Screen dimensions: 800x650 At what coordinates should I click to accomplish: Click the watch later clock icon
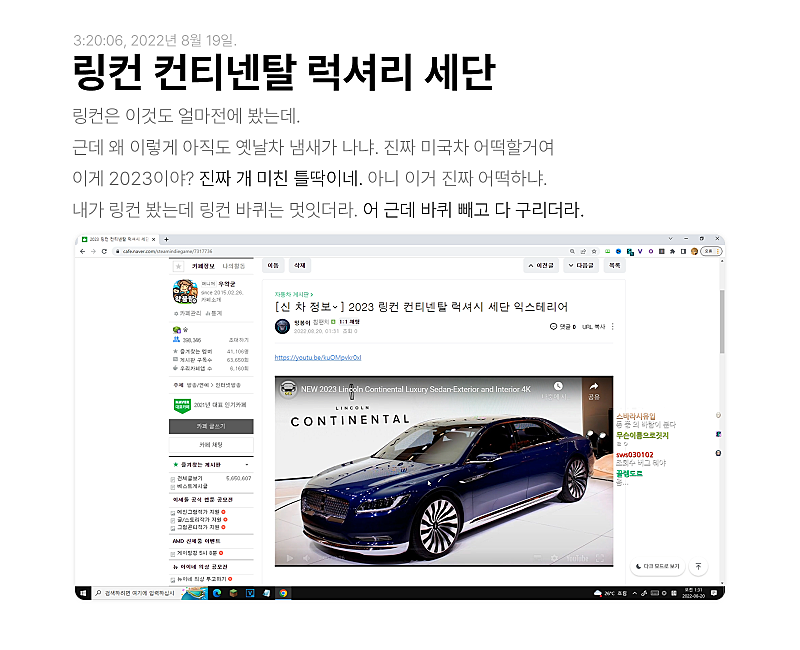(x=558, y=386)
